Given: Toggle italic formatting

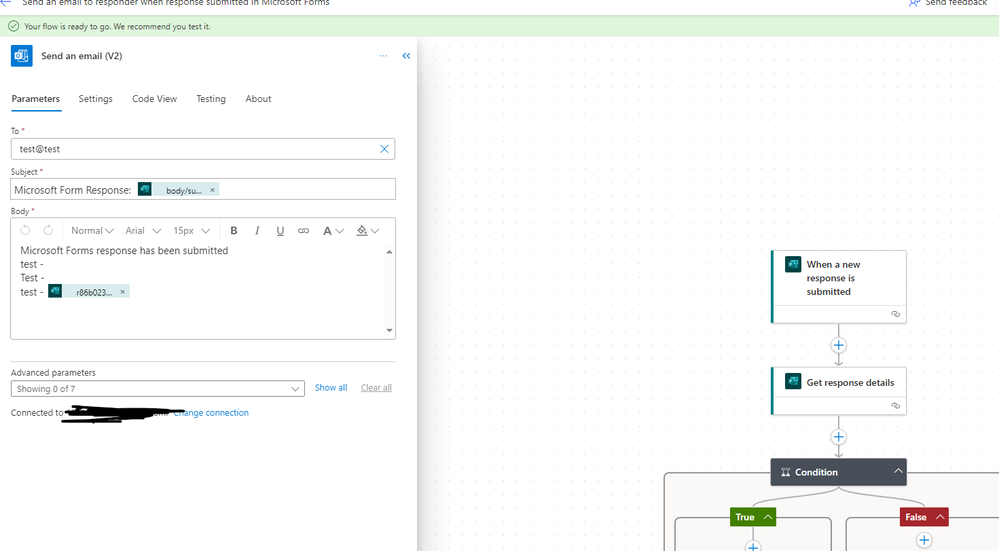Looking at the screenshot, I should 257,231.
